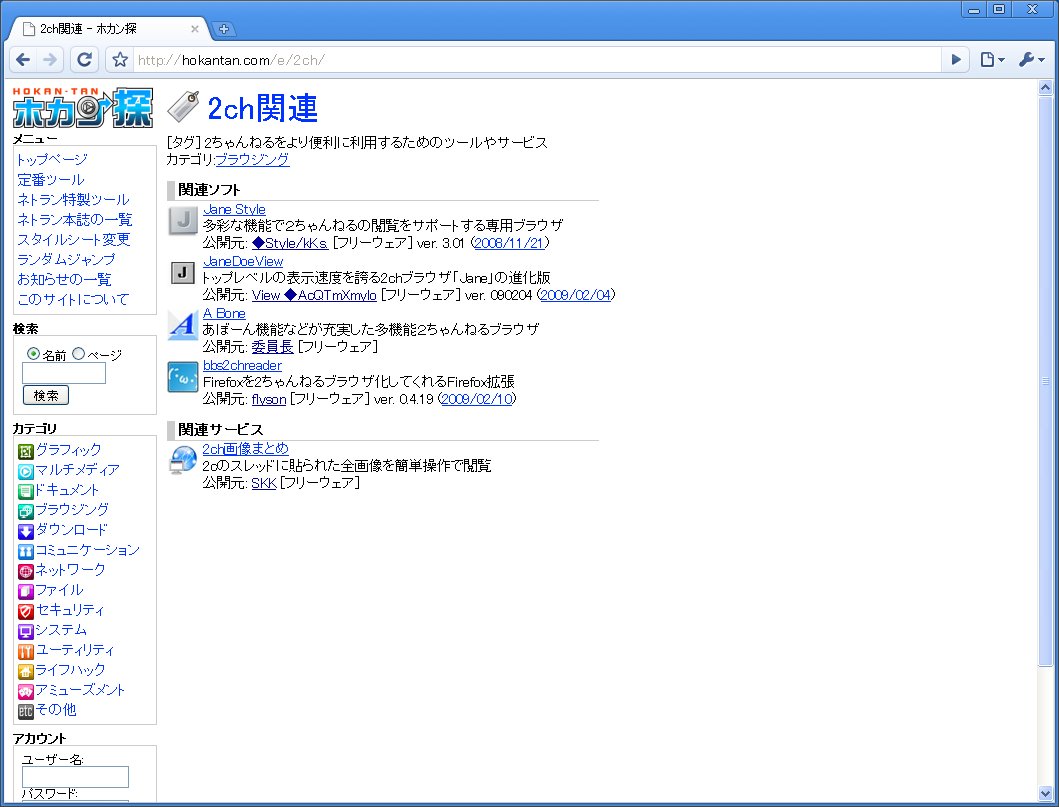The height and width of the screenshot is (807, 1059).
Task: Click the publisher link SKK
Action: [264, 483]
